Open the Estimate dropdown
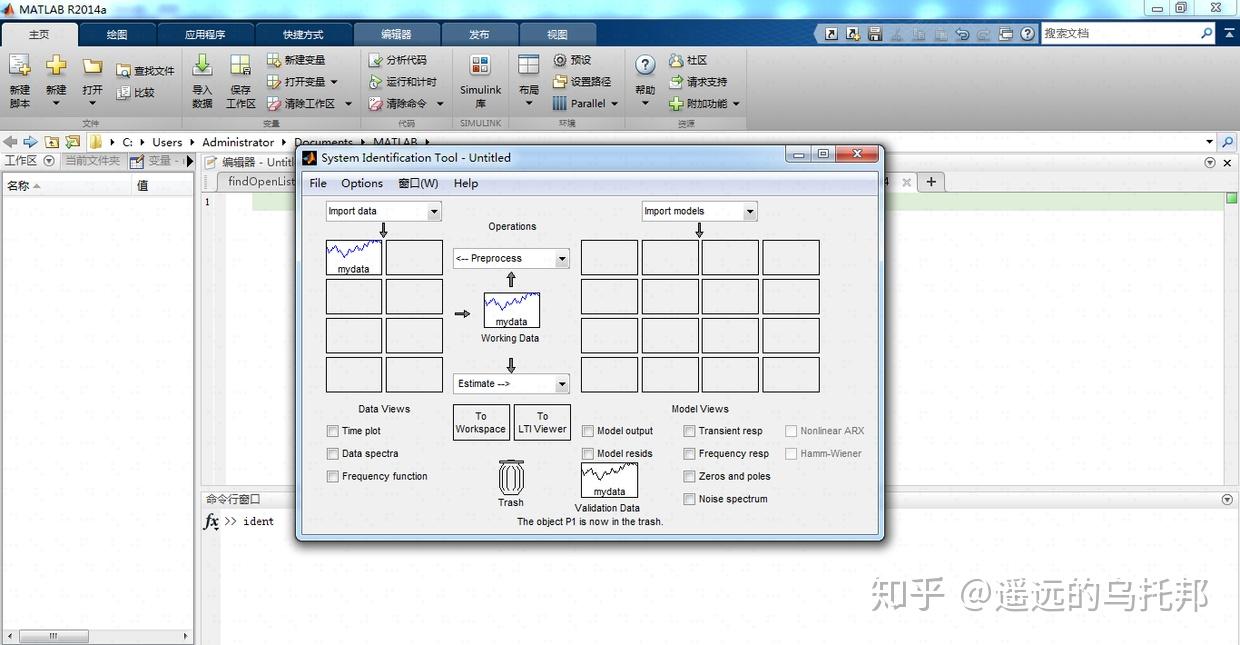Viewport: 1240px width, 645px height. (511, 383)
